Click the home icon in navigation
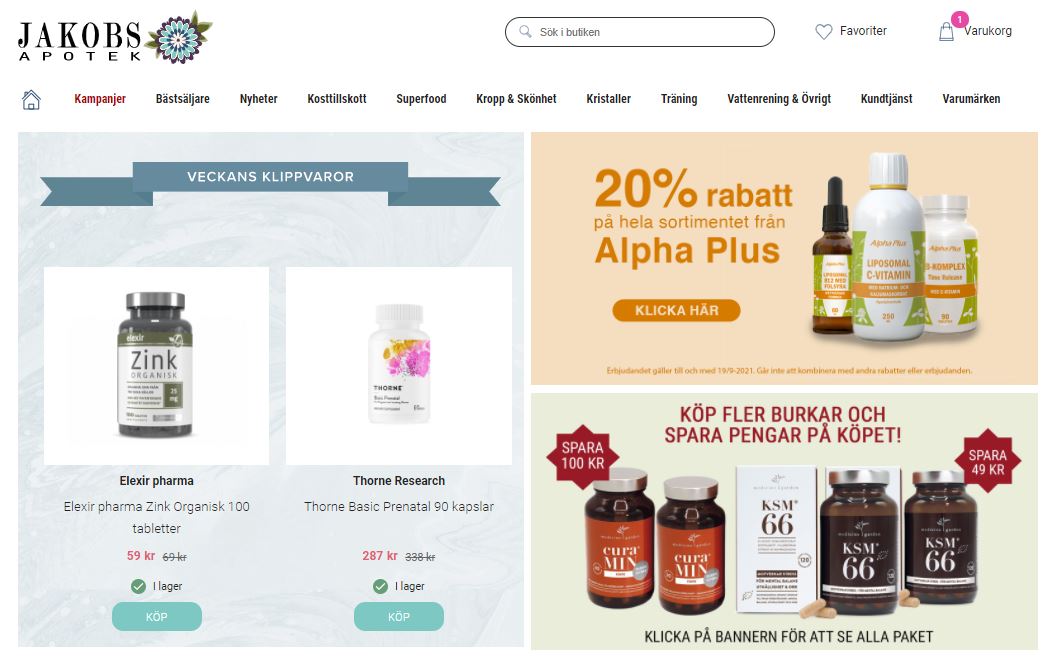This screenshot has height=662, width=1056. tap(31, 100)
